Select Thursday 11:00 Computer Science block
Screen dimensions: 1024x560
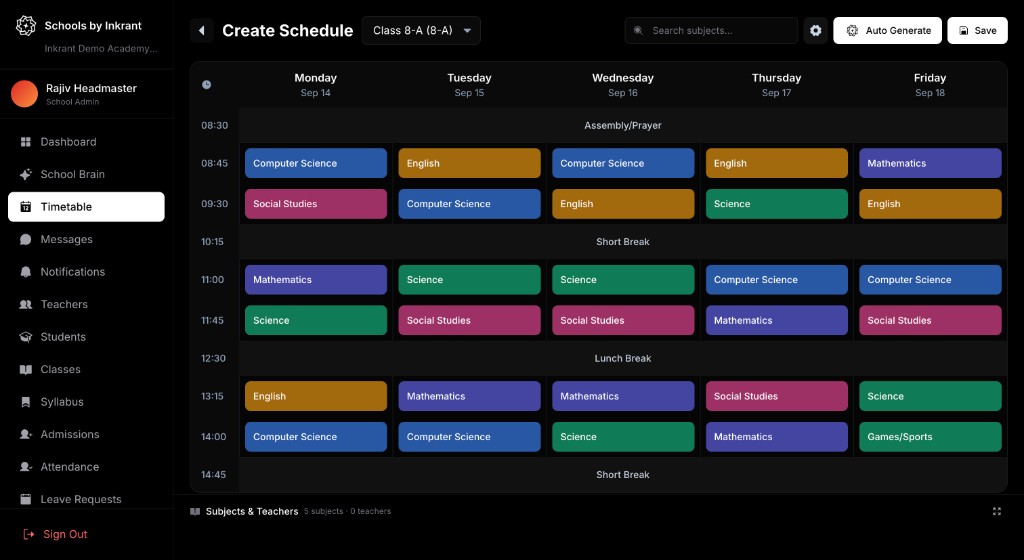pyautogui.click(x=776, y=279)
